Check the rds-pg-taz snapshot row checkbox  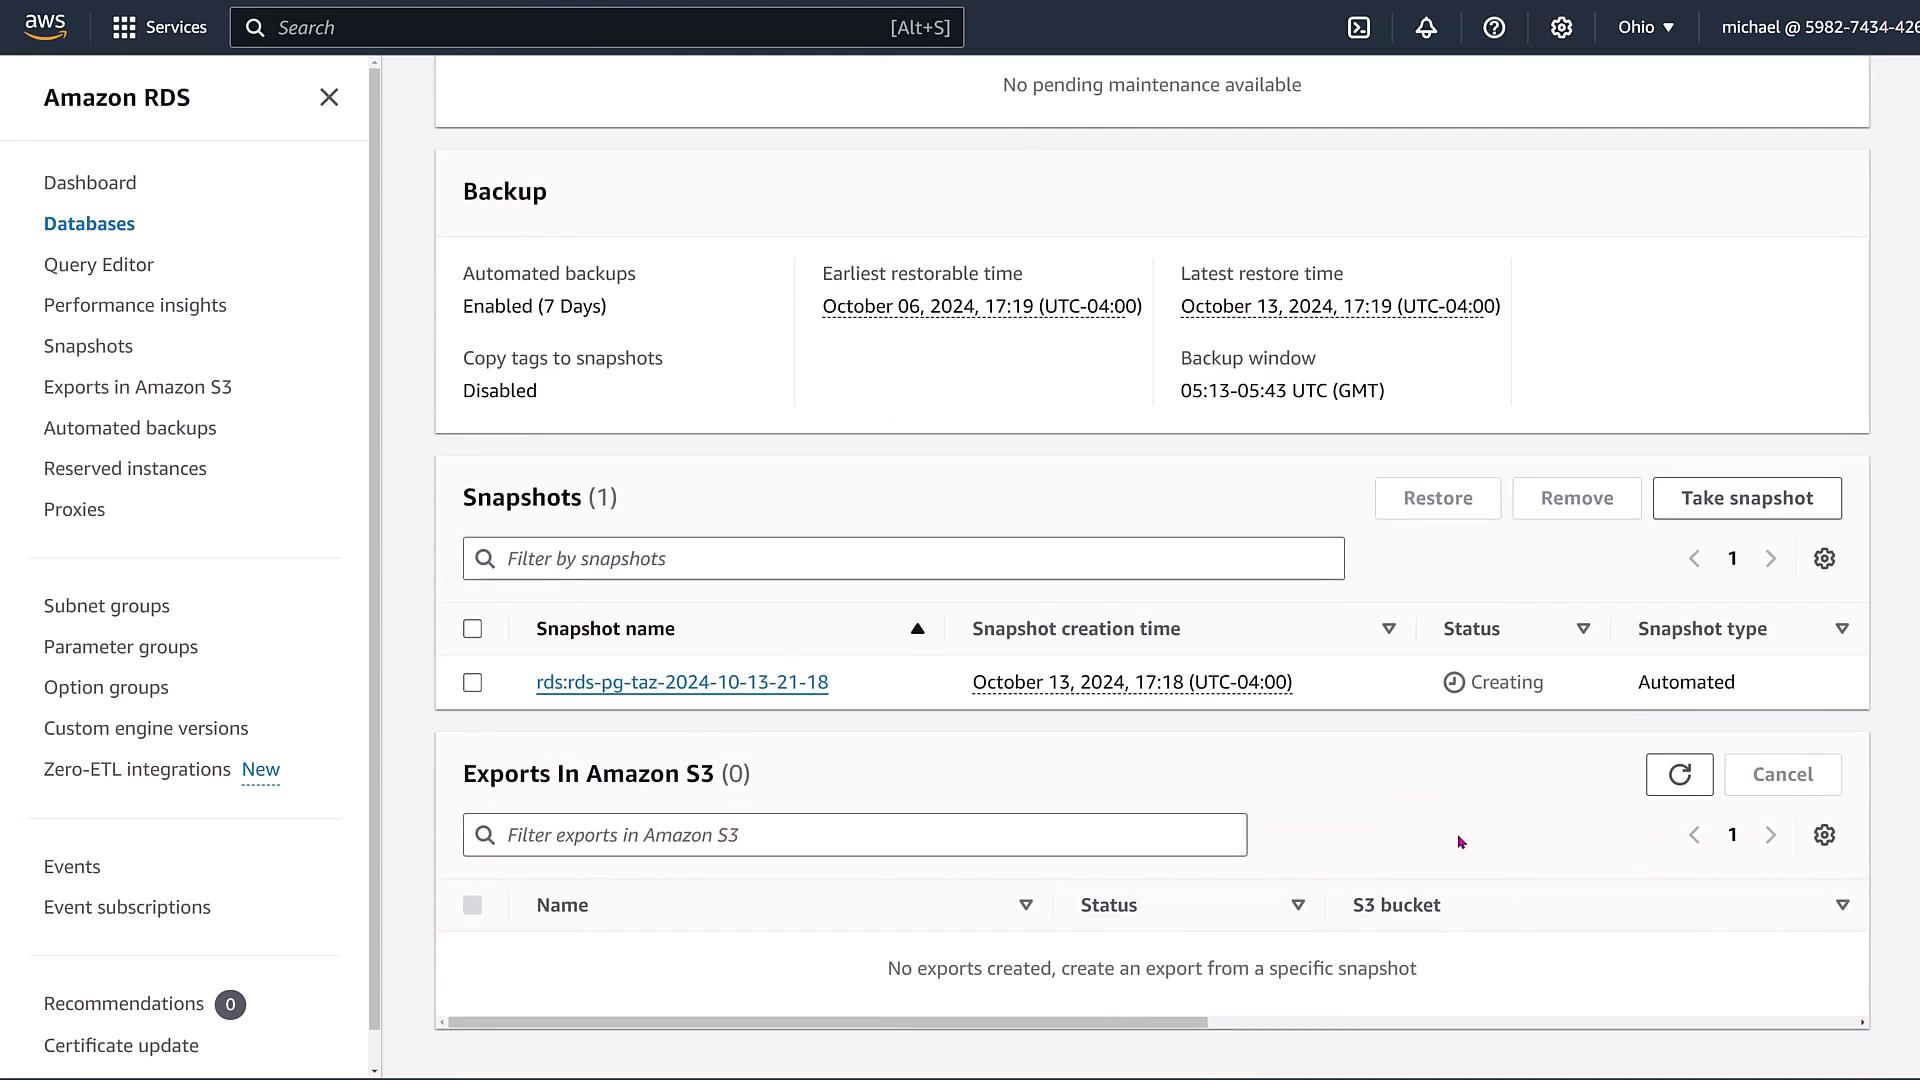click(473, 683)
